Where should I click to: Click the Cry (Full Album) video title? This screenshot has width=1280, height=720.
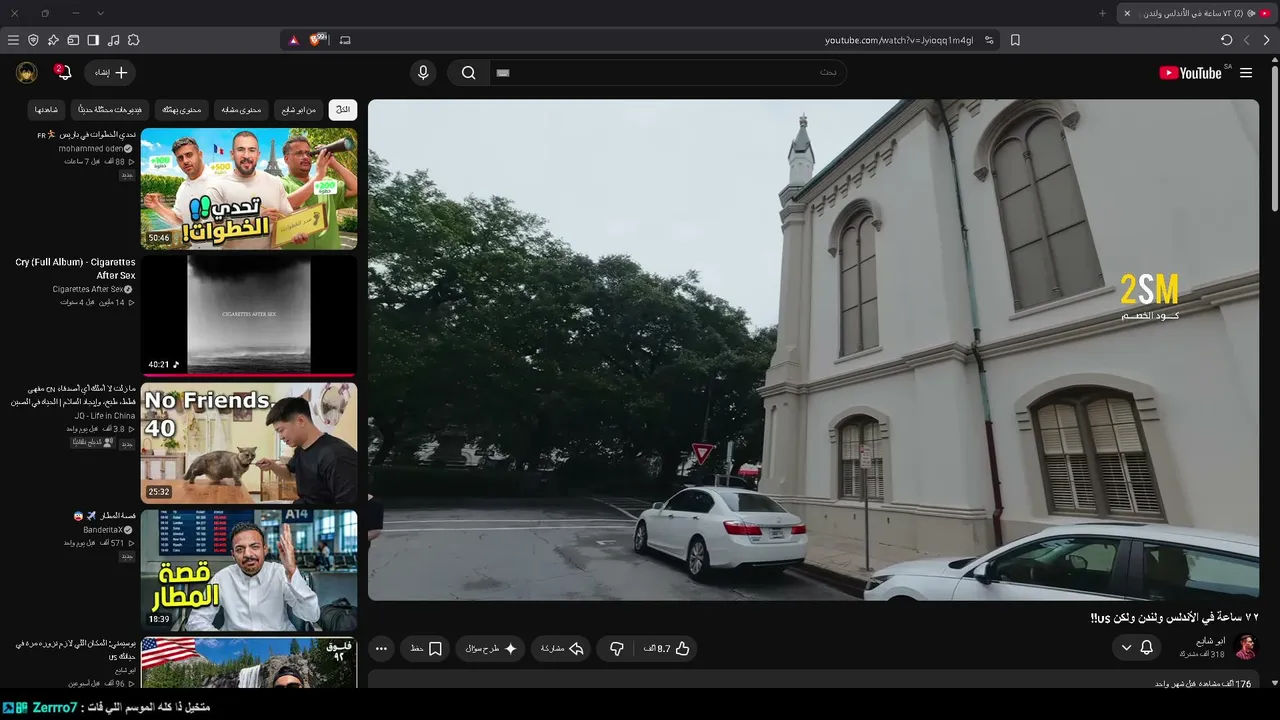(x=75, y=269)
